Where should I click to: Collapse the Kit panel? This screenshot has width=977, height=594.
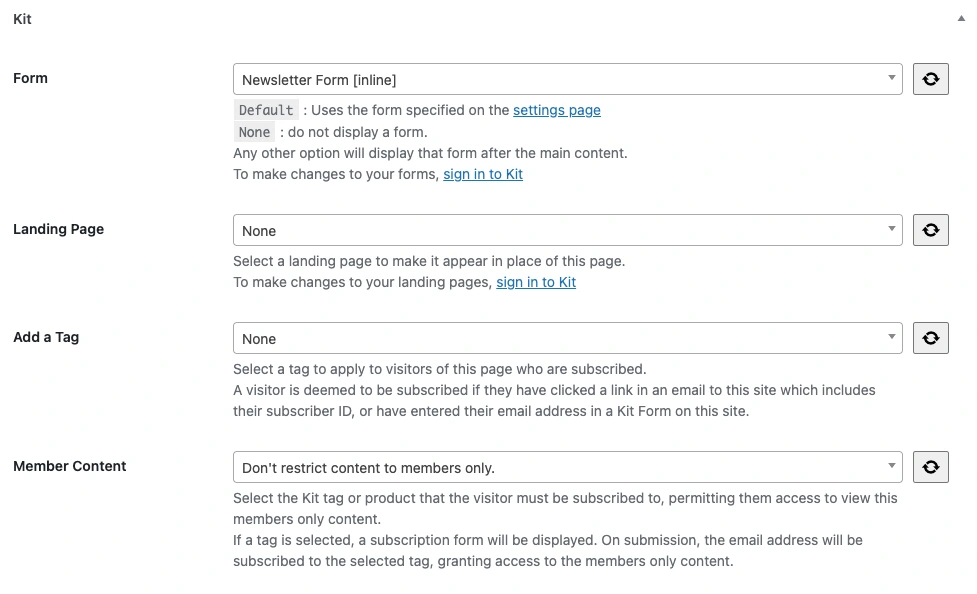(x=962, y=17)
